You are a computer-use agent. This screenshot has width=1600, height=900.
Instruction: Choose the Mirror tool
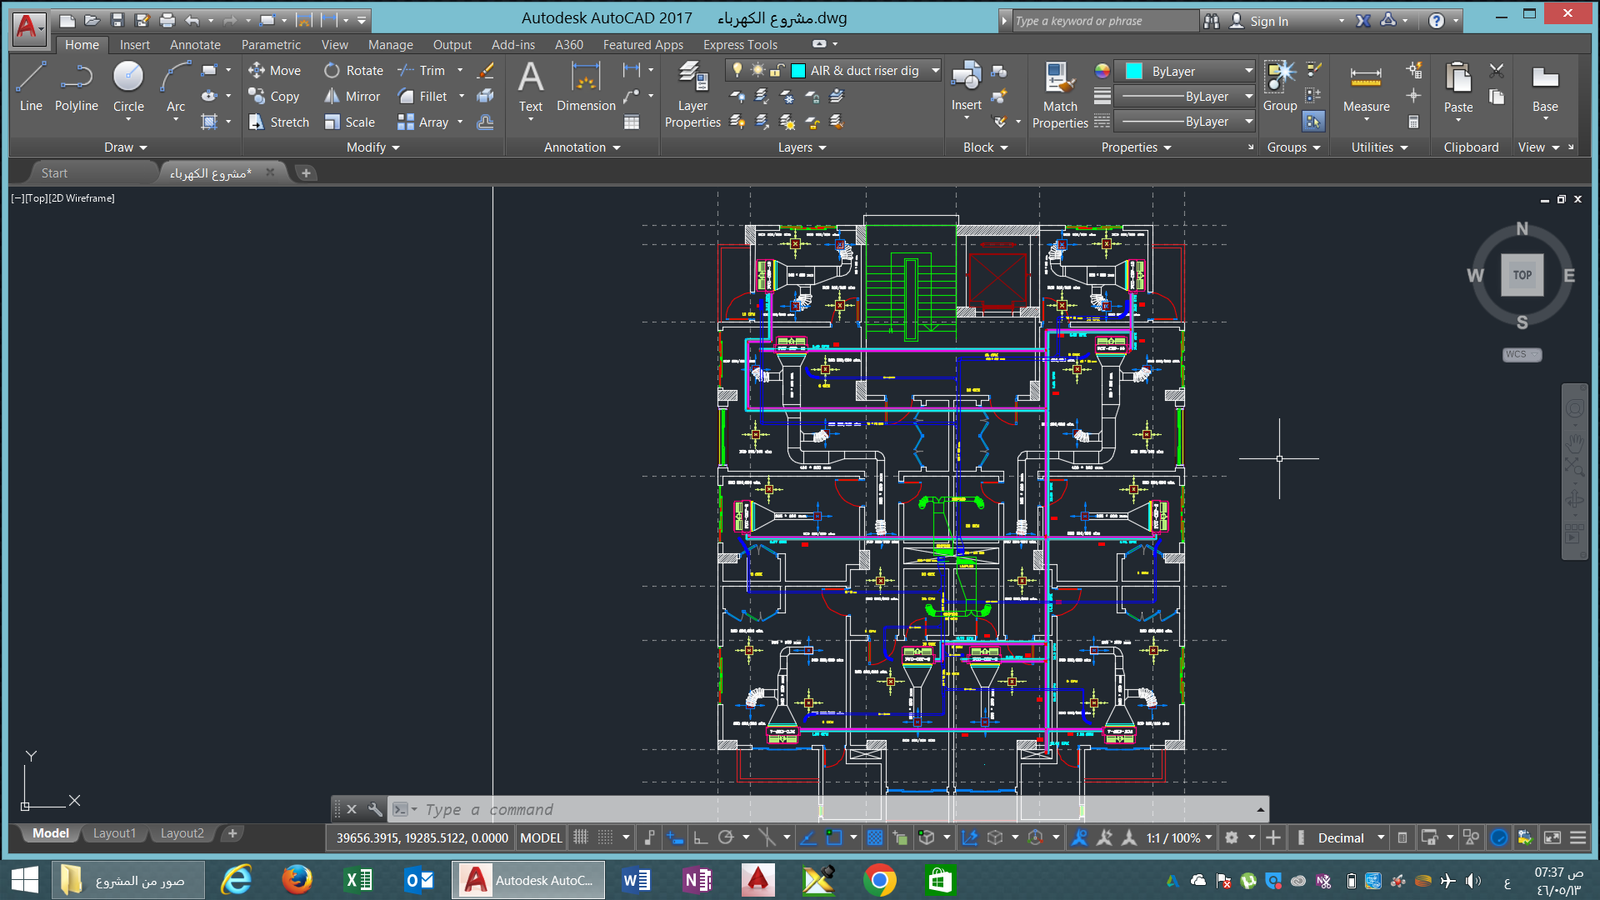352,96
